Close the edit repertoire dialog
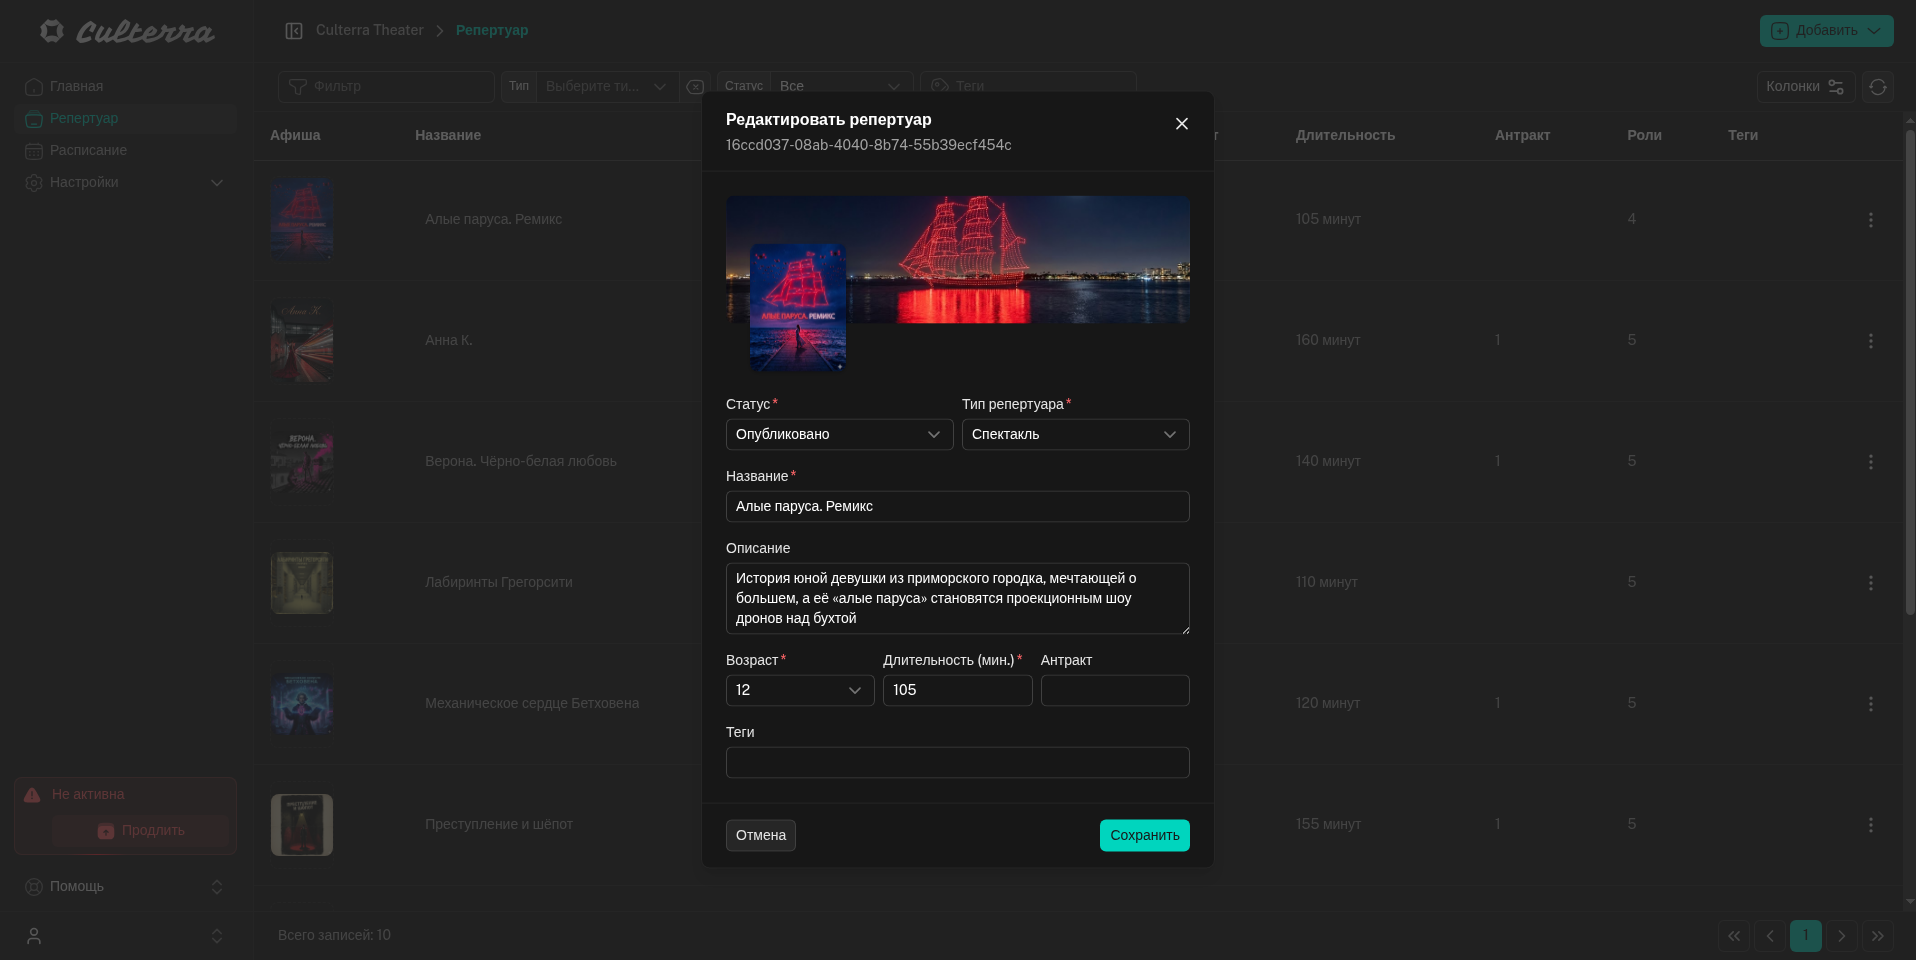Image resolution: width=1916 pixels, height=960 pixels. 1181,124
